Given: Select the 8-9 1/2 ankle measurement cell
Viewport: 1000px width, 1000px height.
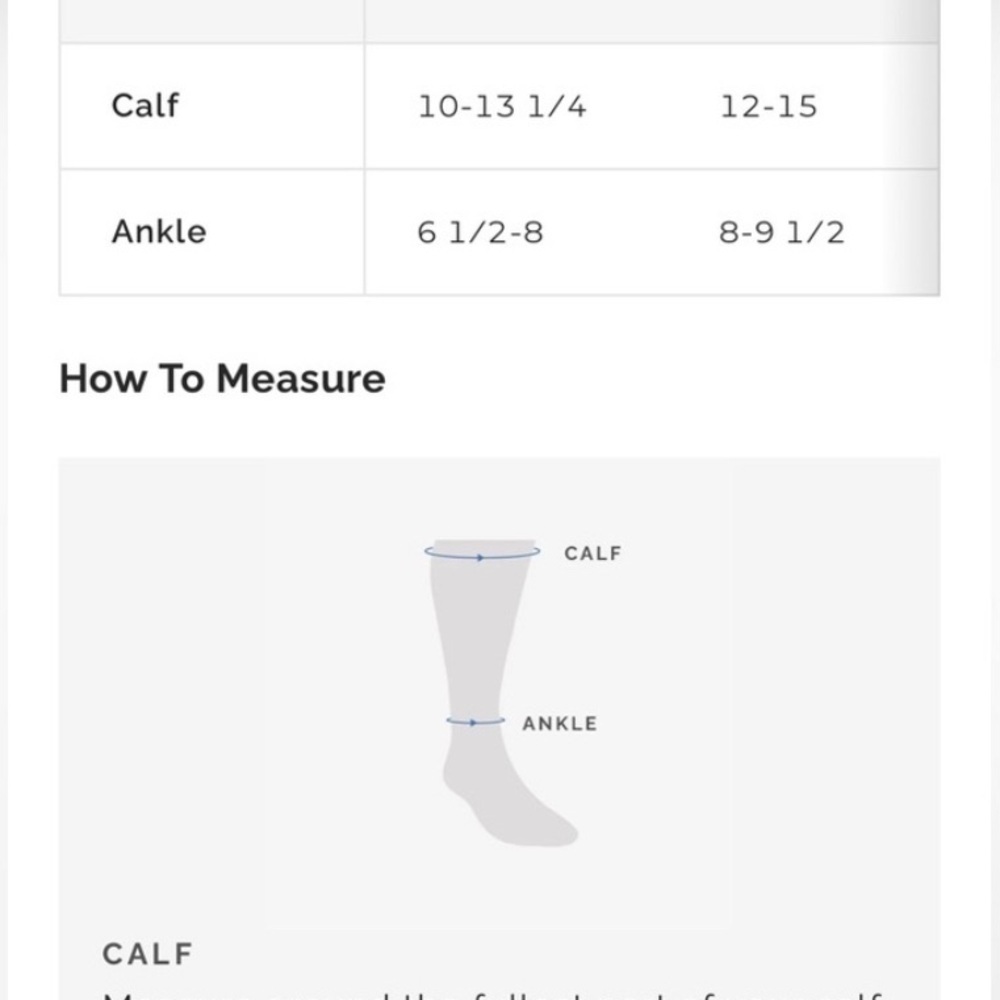Looking at the screenshot, I should (x=781, y=232).
